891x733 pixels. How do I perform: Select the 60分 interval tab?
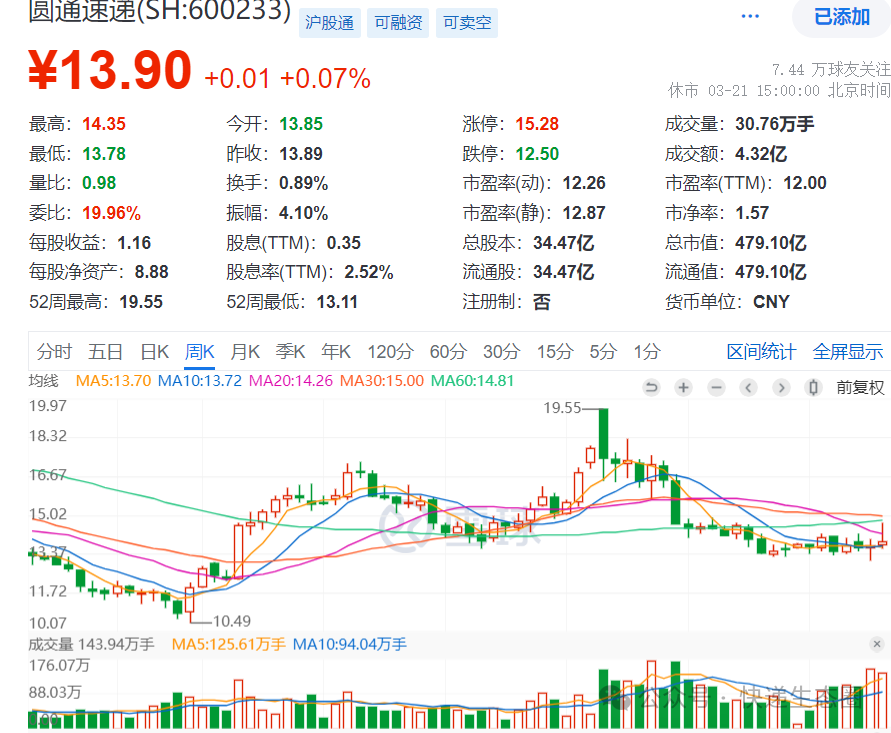click(x=448, y=352)
